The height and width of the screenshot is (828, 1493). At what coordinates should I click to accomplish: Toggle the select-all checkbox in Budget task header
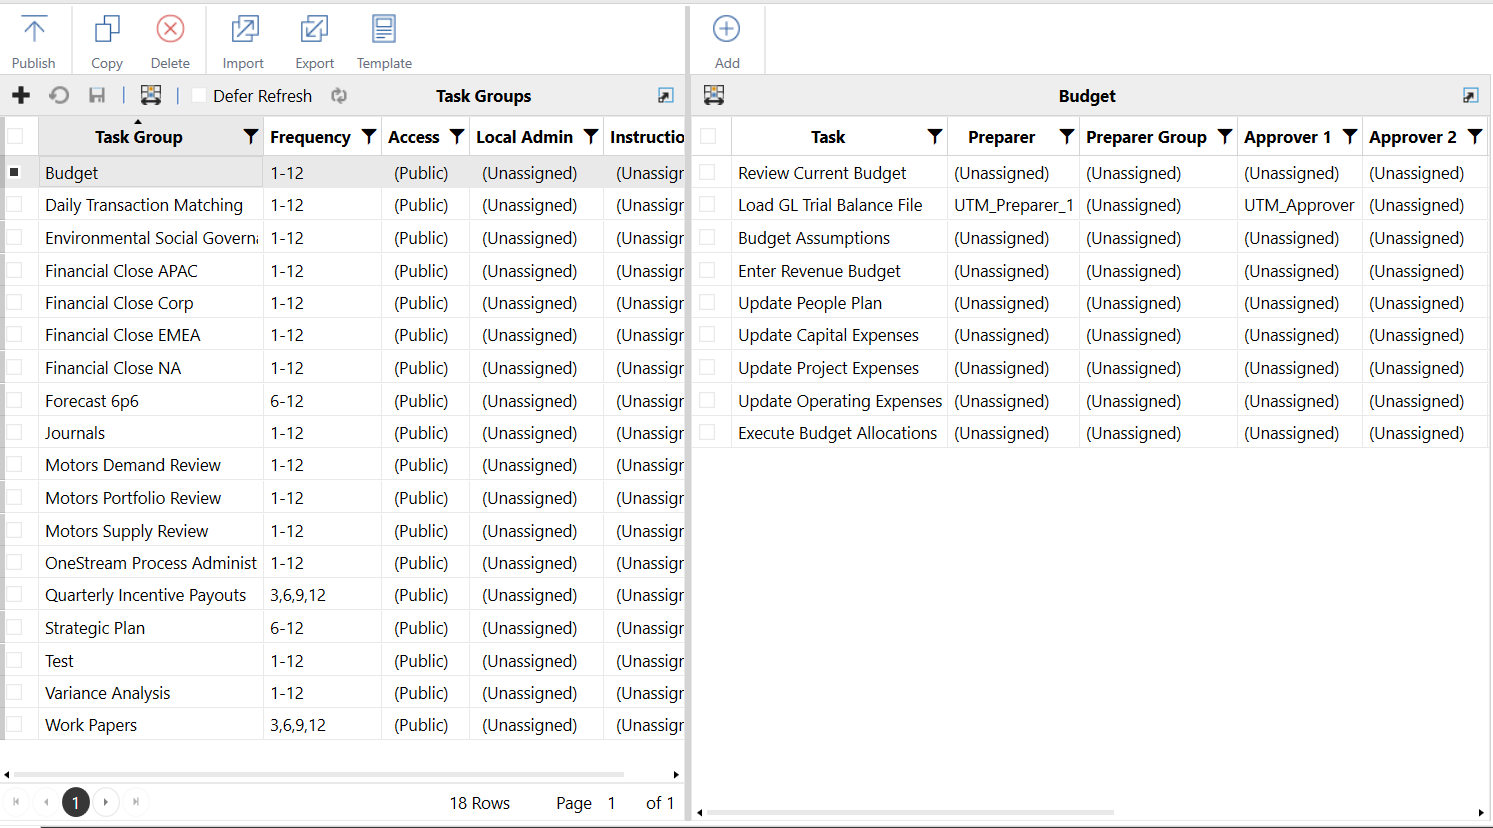pos(708,136)
